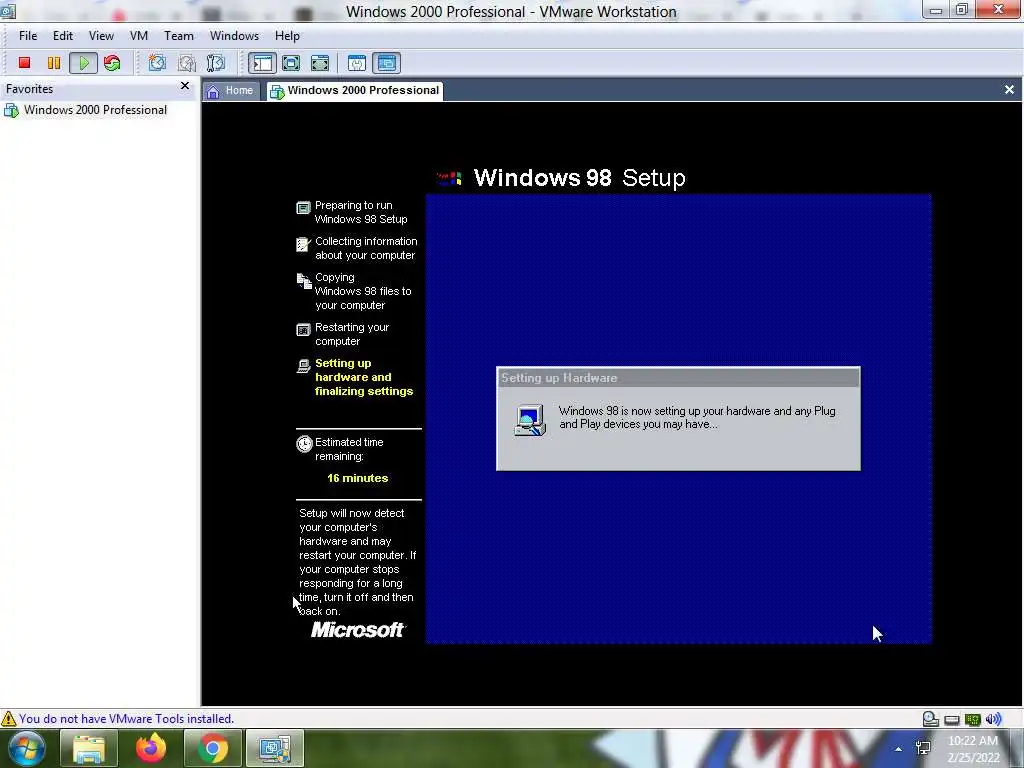Click the hard disk status icon

(931, 719)
